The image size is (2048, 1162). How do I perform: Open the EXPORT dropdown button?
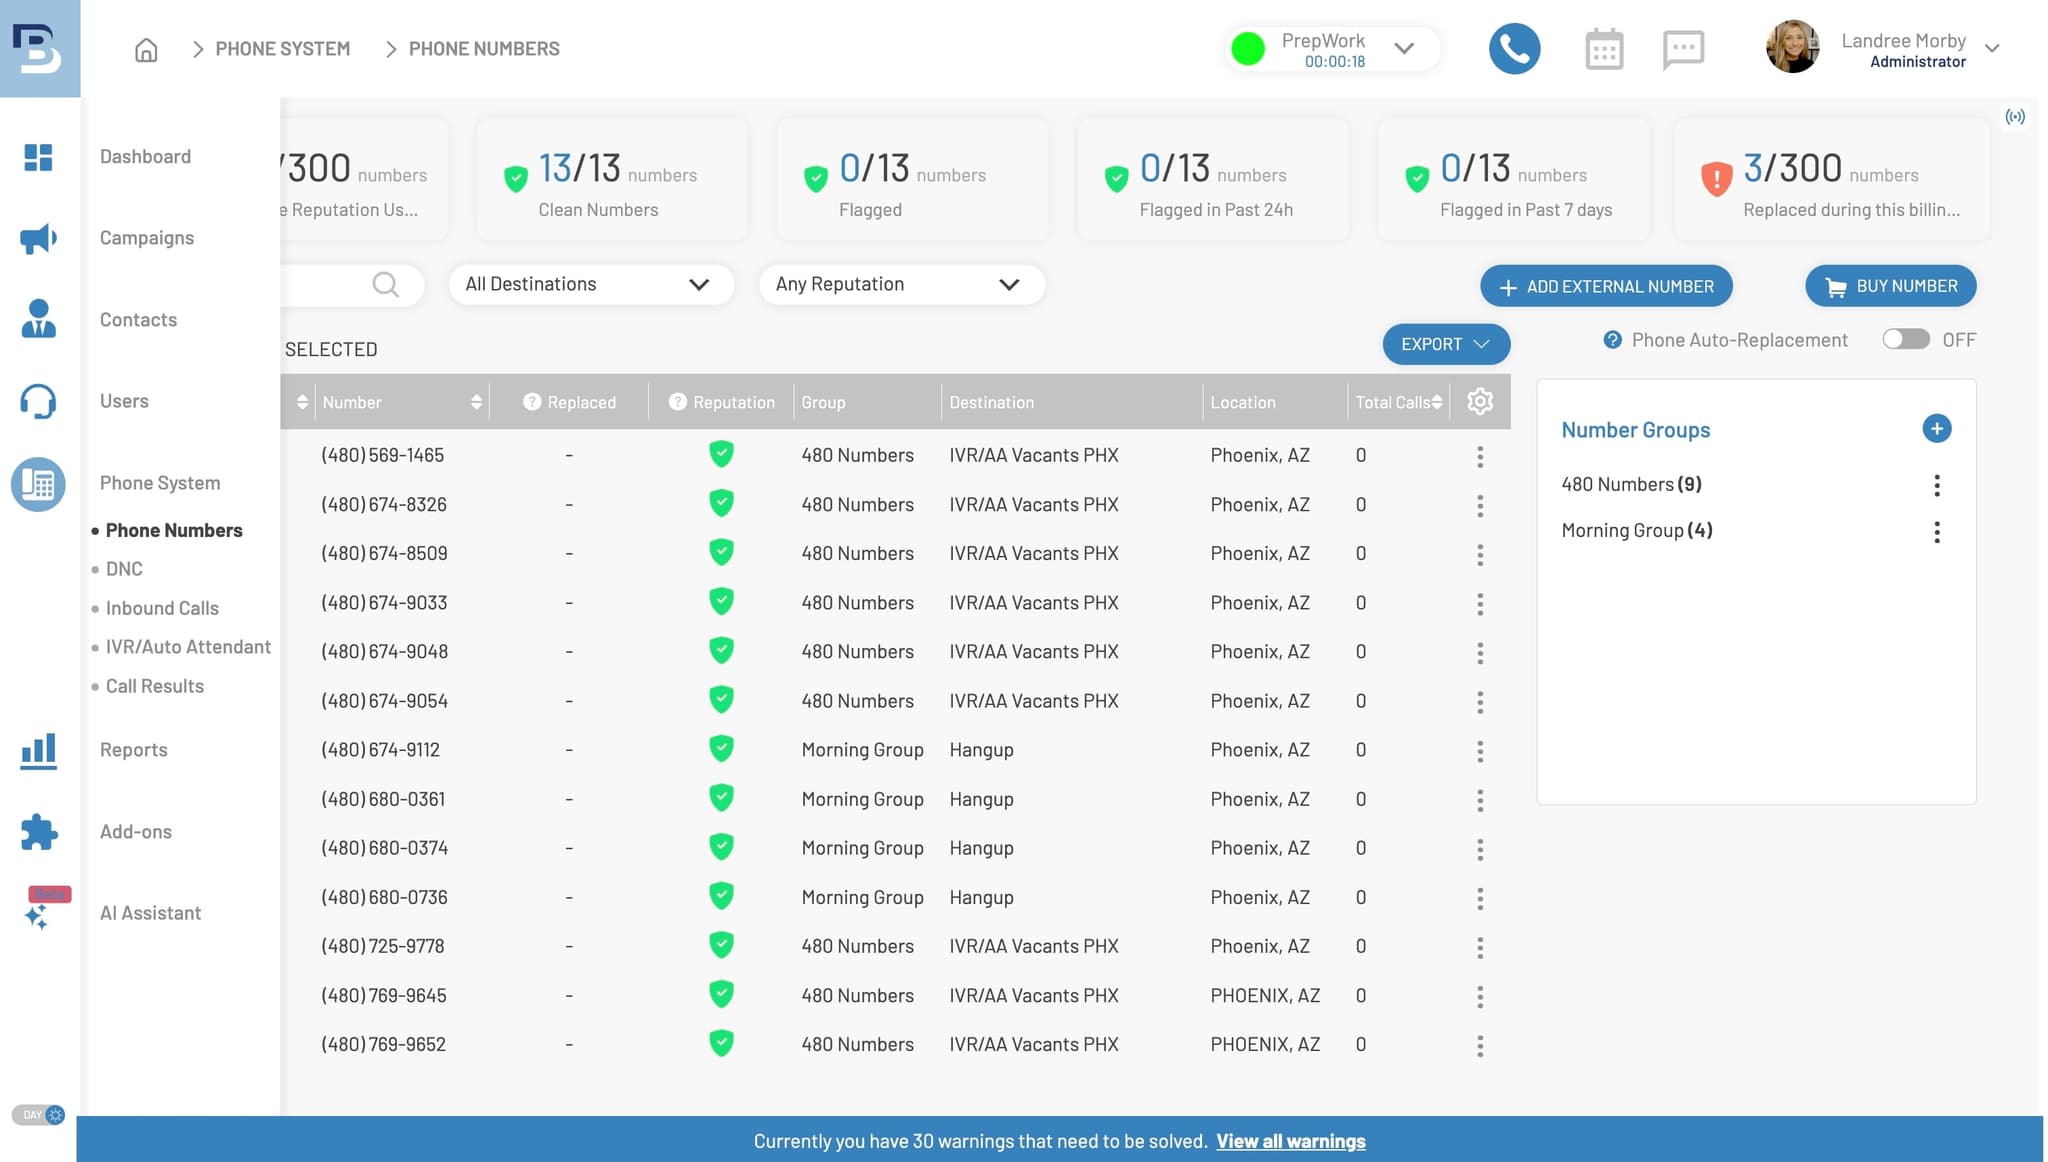pyautogui.click(x=1445, y=344)
